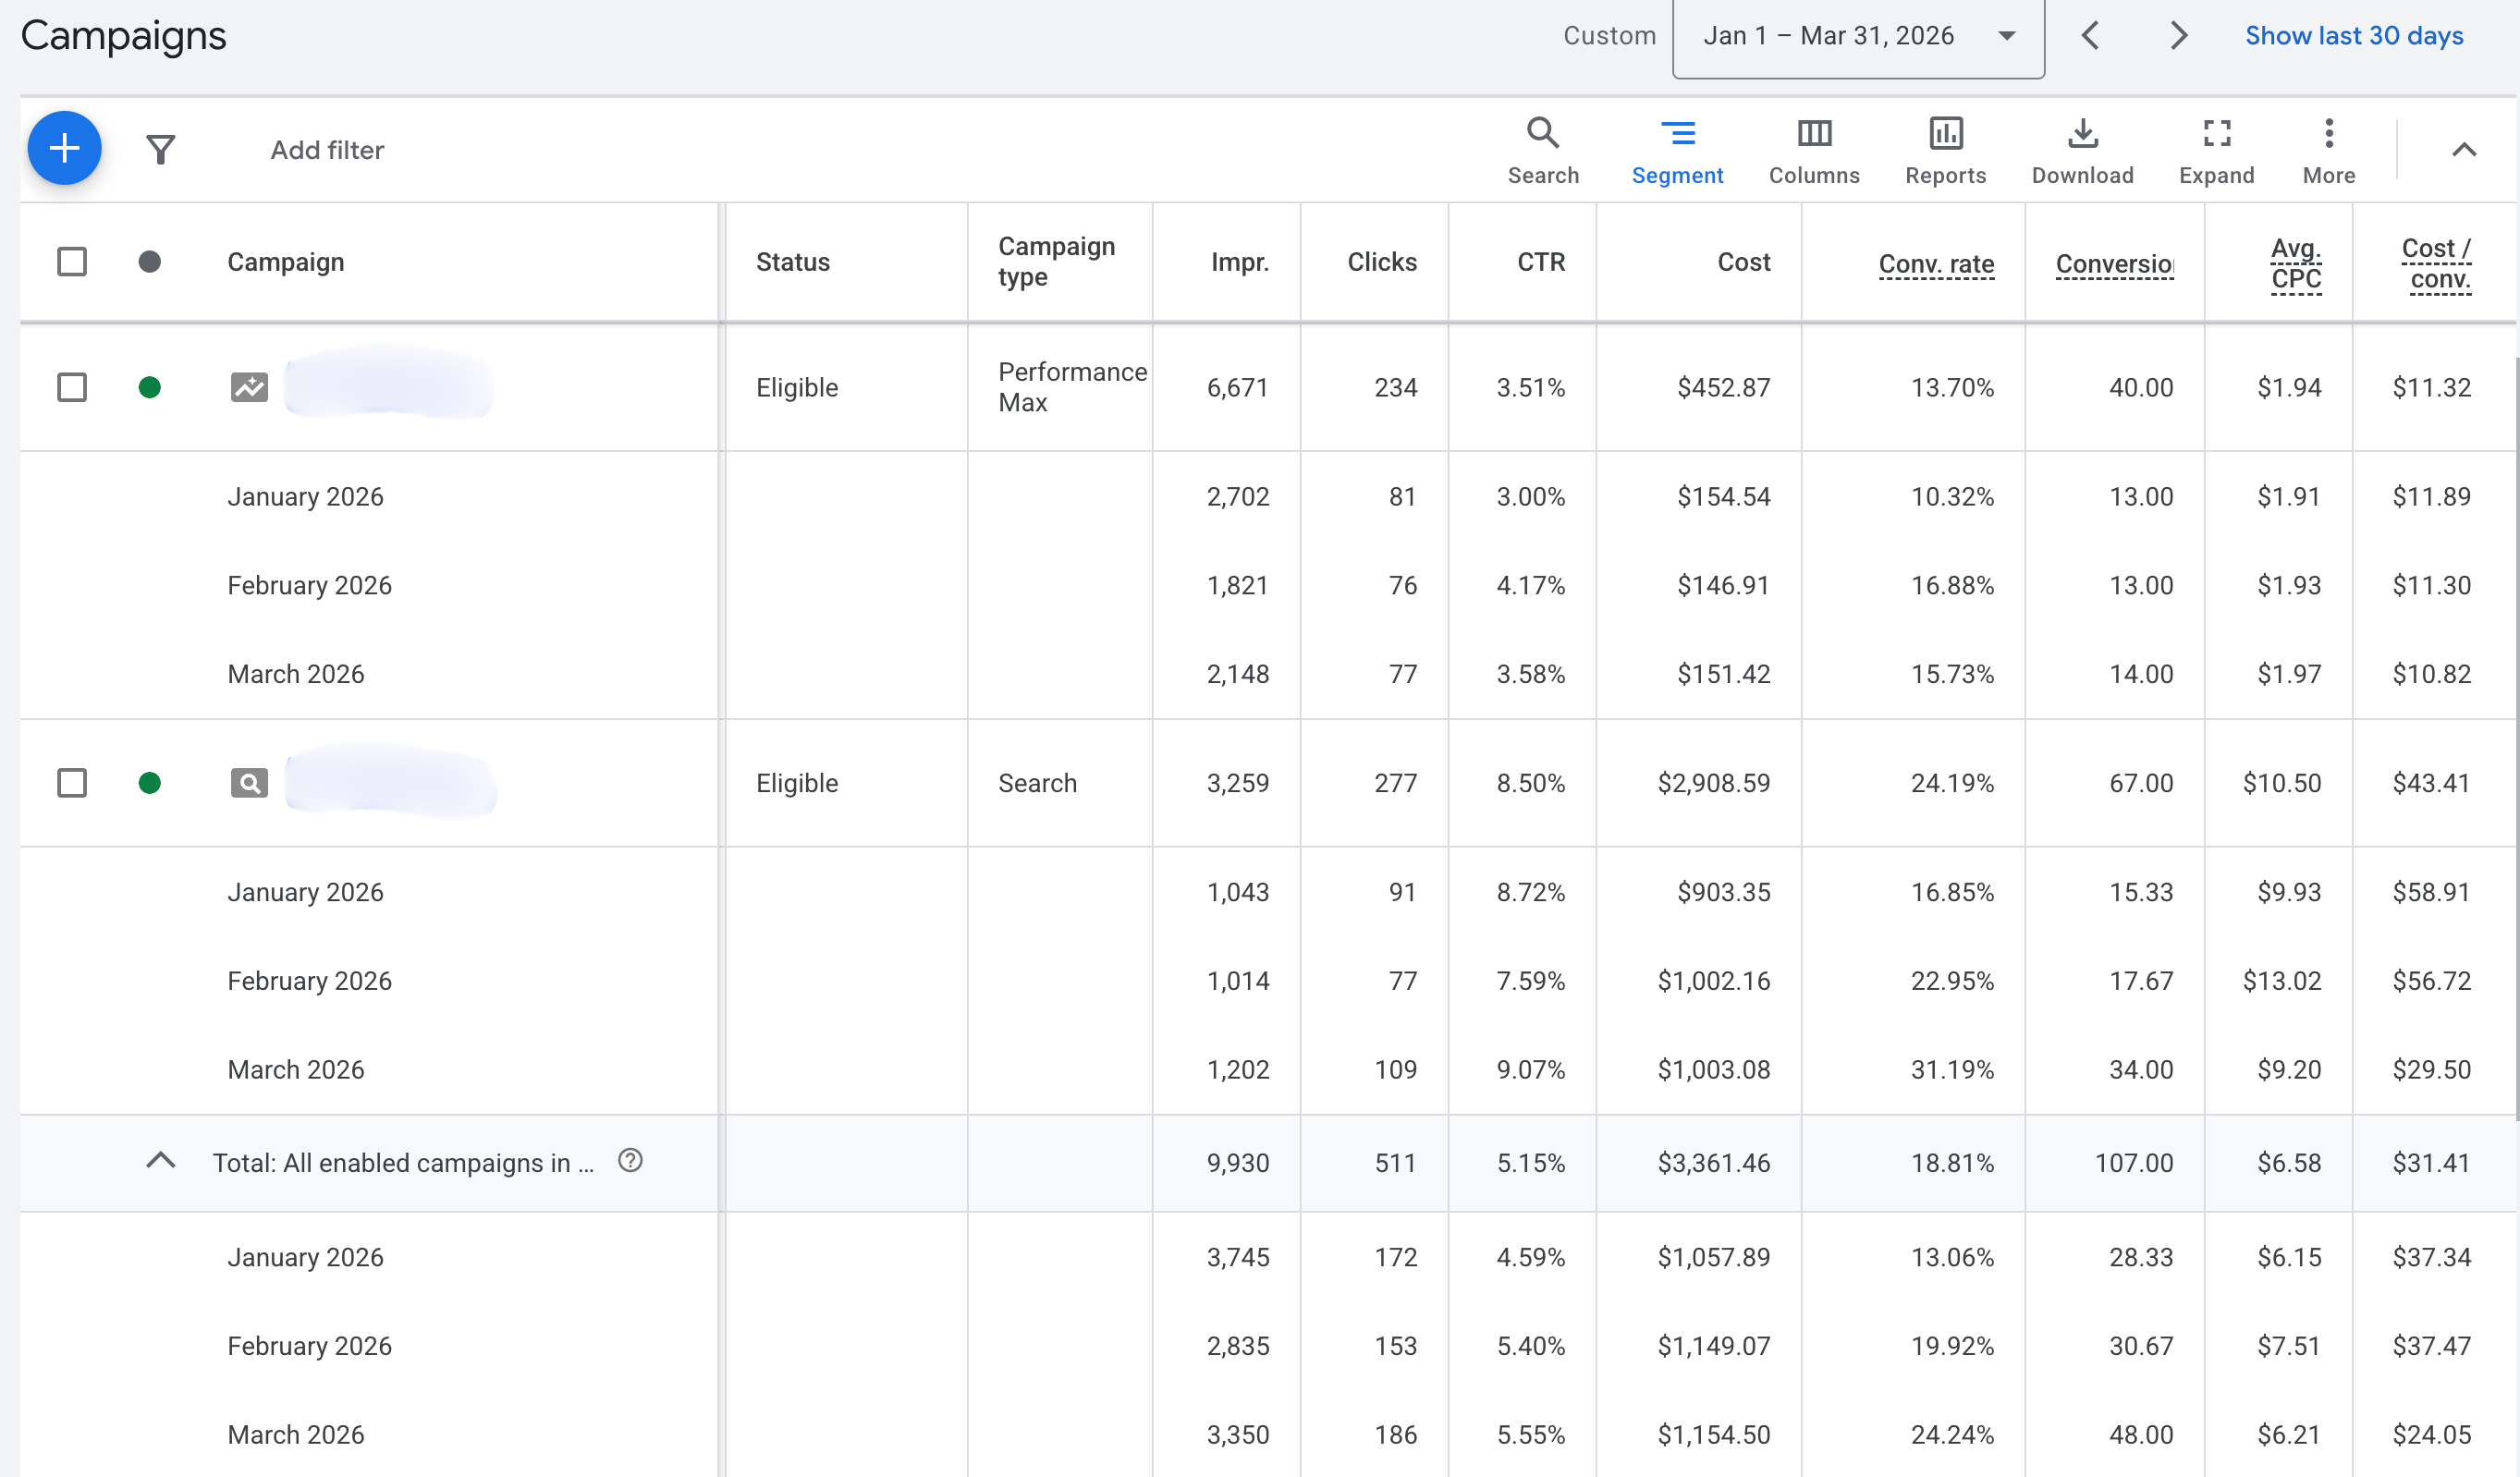Click Show last 30 days link
Screen dimensions: 2520x1477
click(2353, 36)
